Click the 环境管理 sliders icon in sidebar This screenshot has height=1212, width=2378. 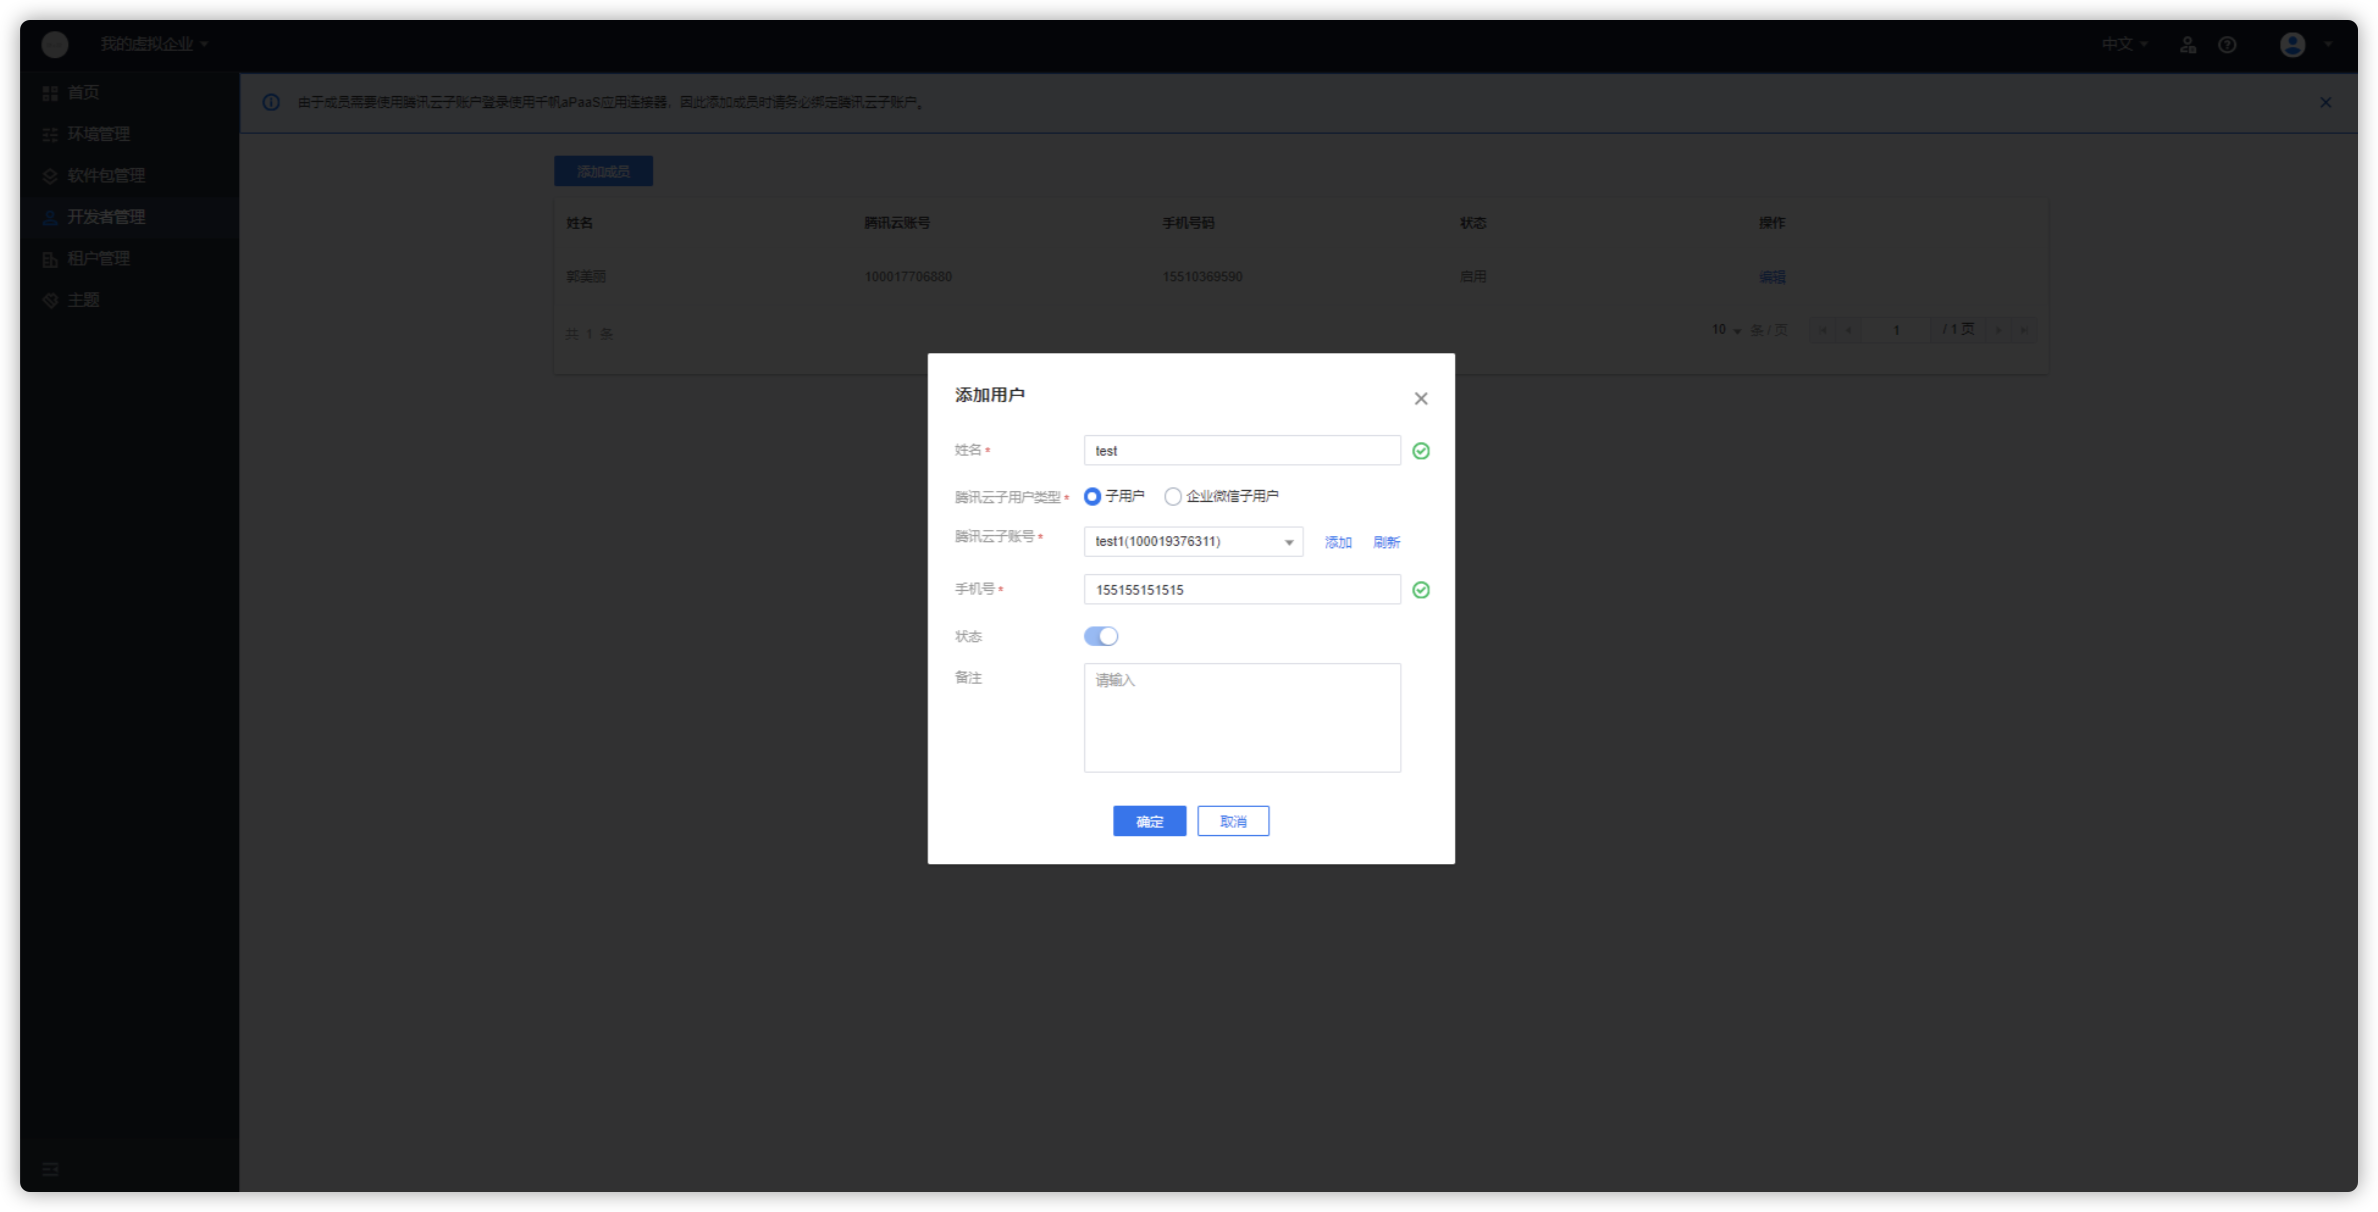click(x=50, y=134)
